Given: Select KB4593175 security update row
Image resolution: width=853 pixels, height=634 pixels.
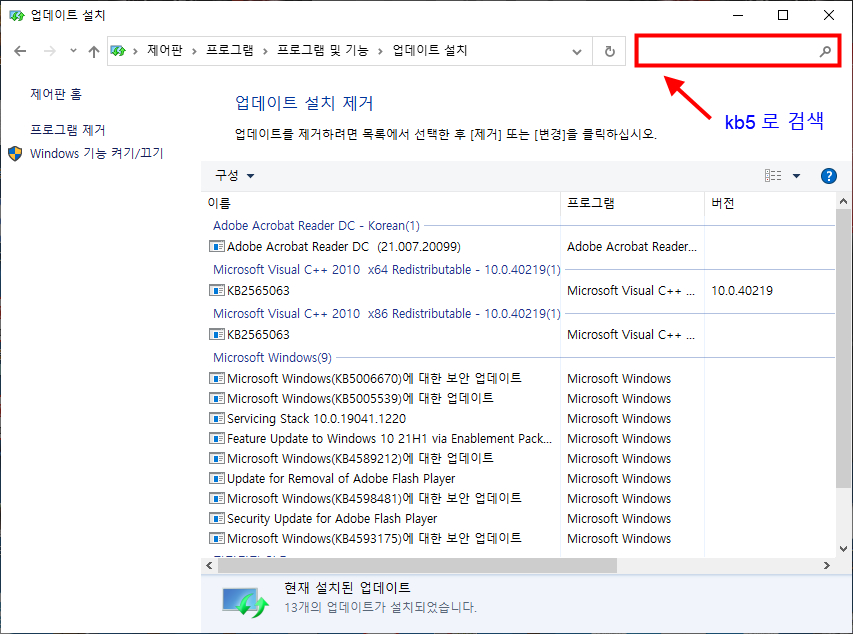Looking at the screenshot, I should tap(374, 538).
